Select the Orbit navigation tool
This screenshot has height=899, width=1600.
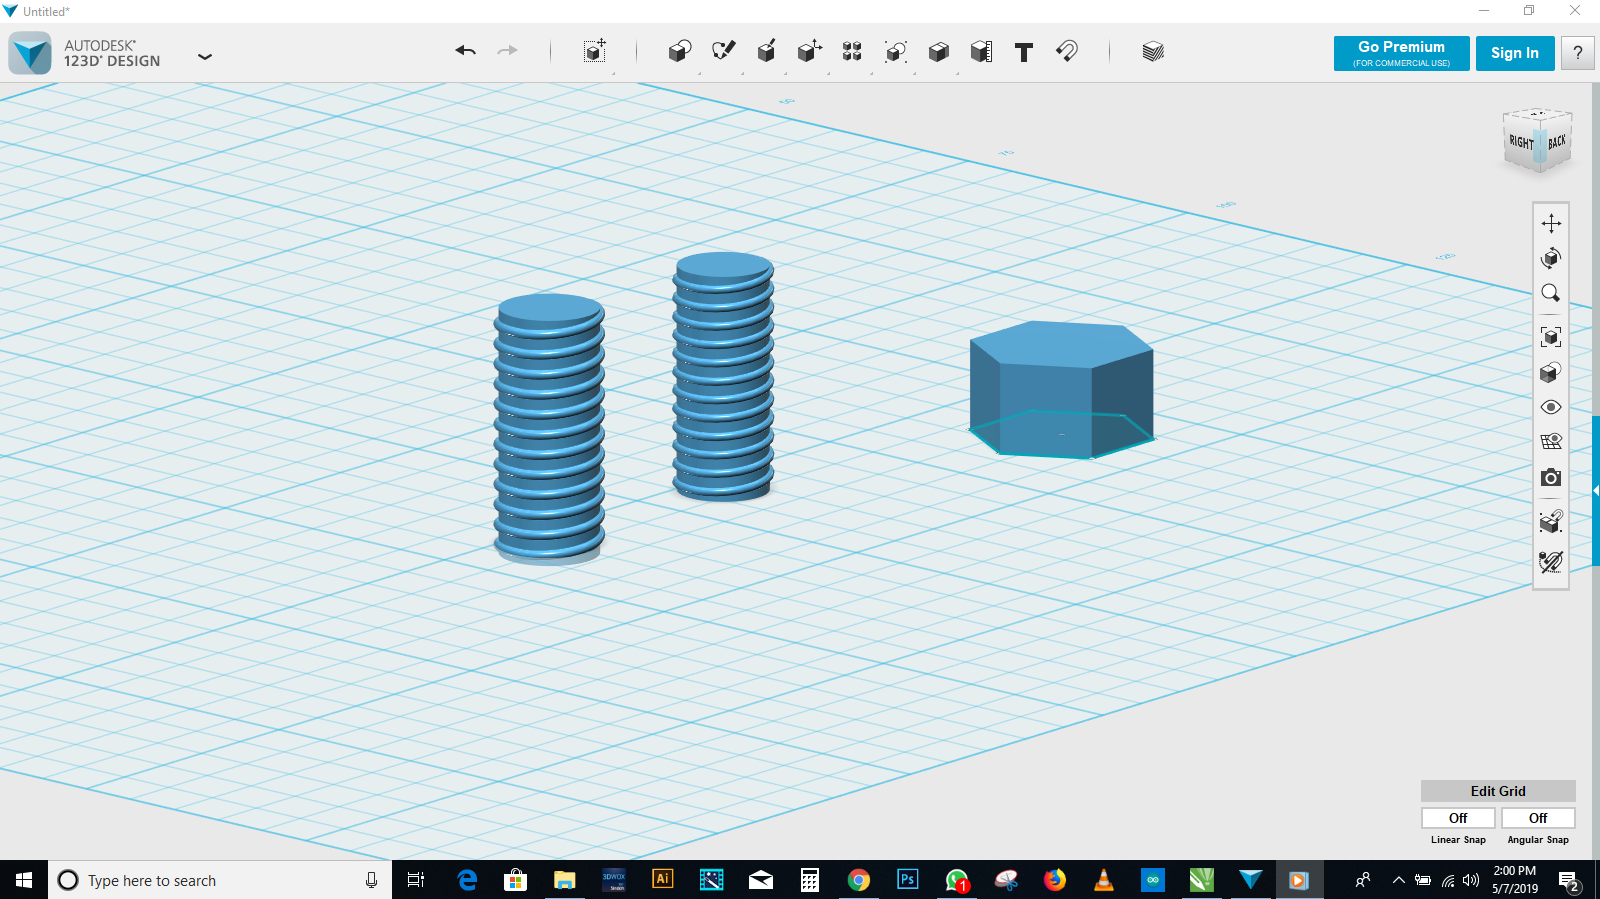(1551, 258)
